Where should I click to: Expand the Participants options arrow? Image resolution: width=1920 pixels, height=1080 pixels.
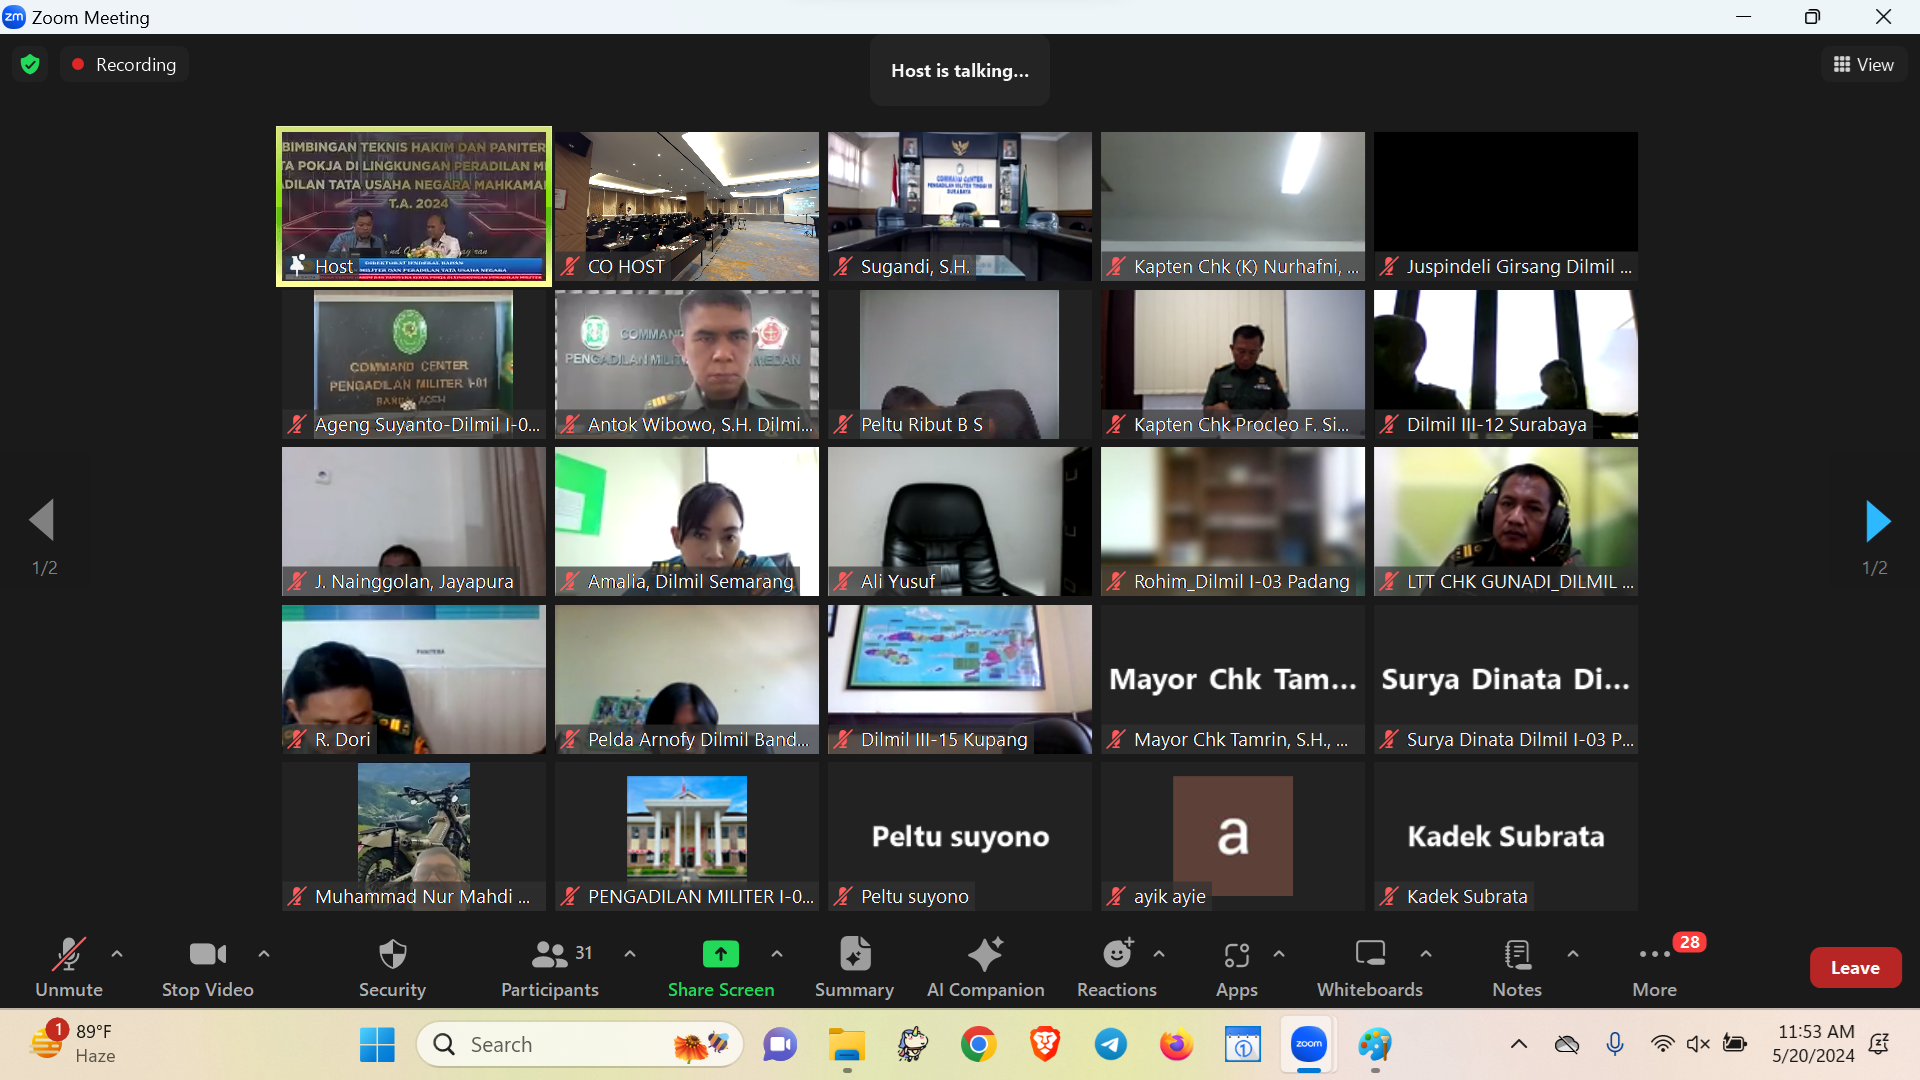tap(630, 954)
